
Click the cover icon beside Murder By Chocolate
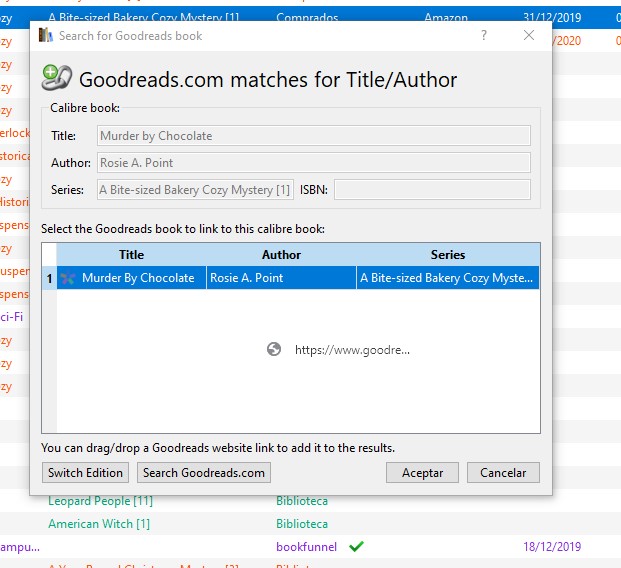(68, 278)
